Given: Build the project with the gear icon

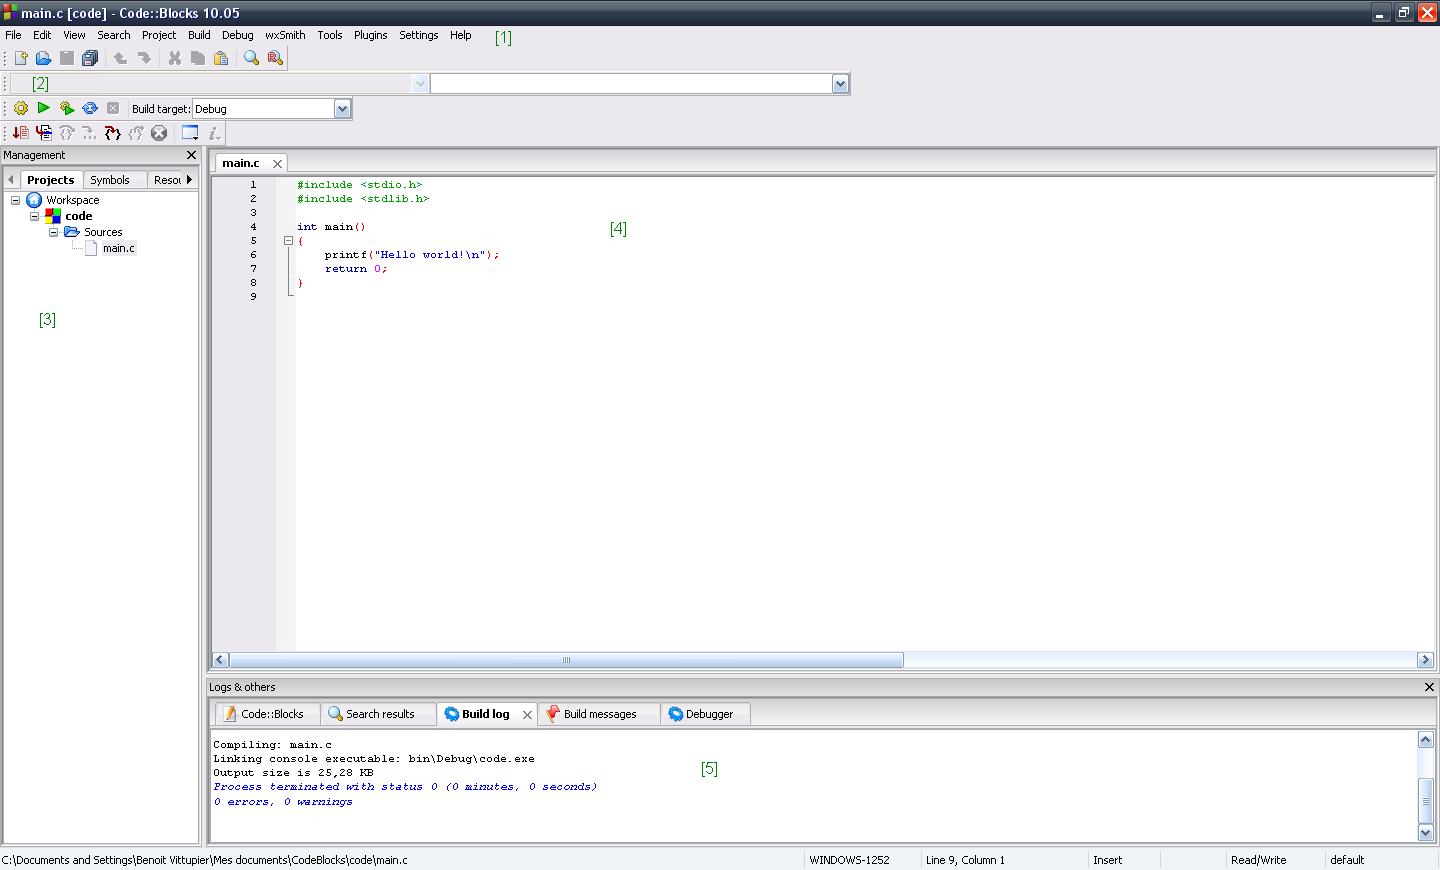Looking at the screenshot, I should (x=21, y=108).
